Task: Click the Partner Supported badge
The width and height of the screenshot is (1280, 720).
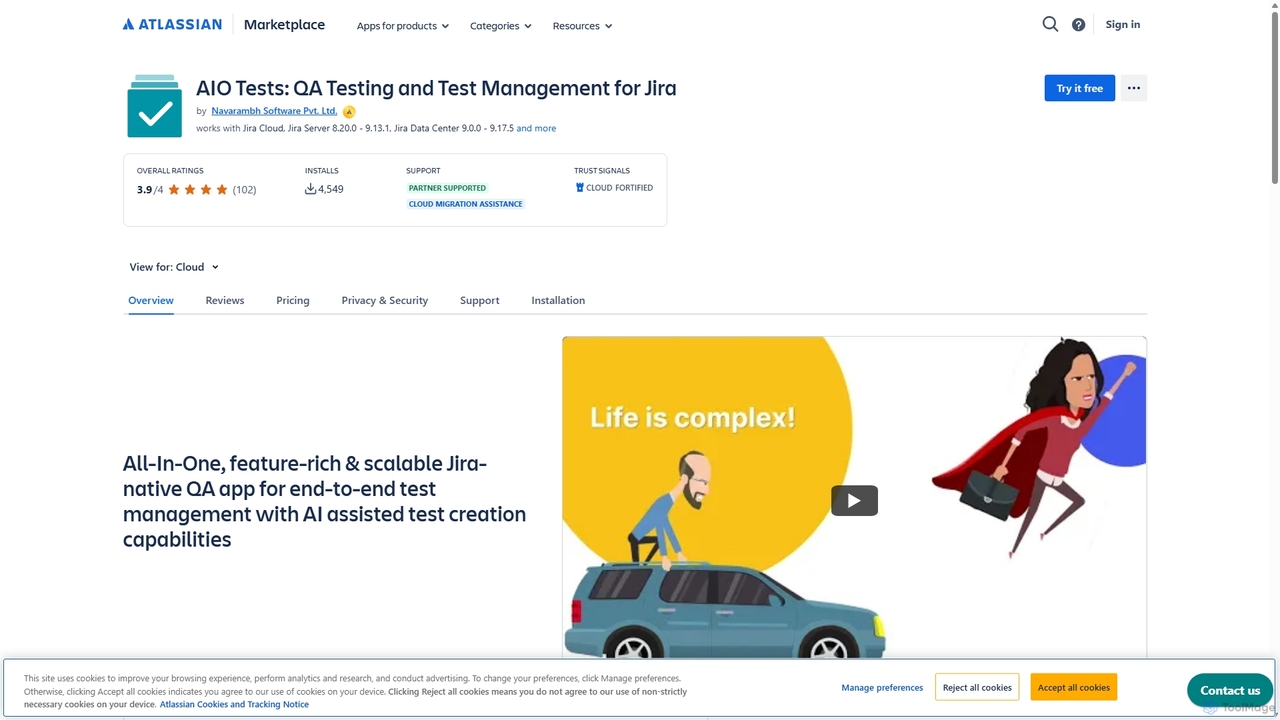Action: (447, 188)
